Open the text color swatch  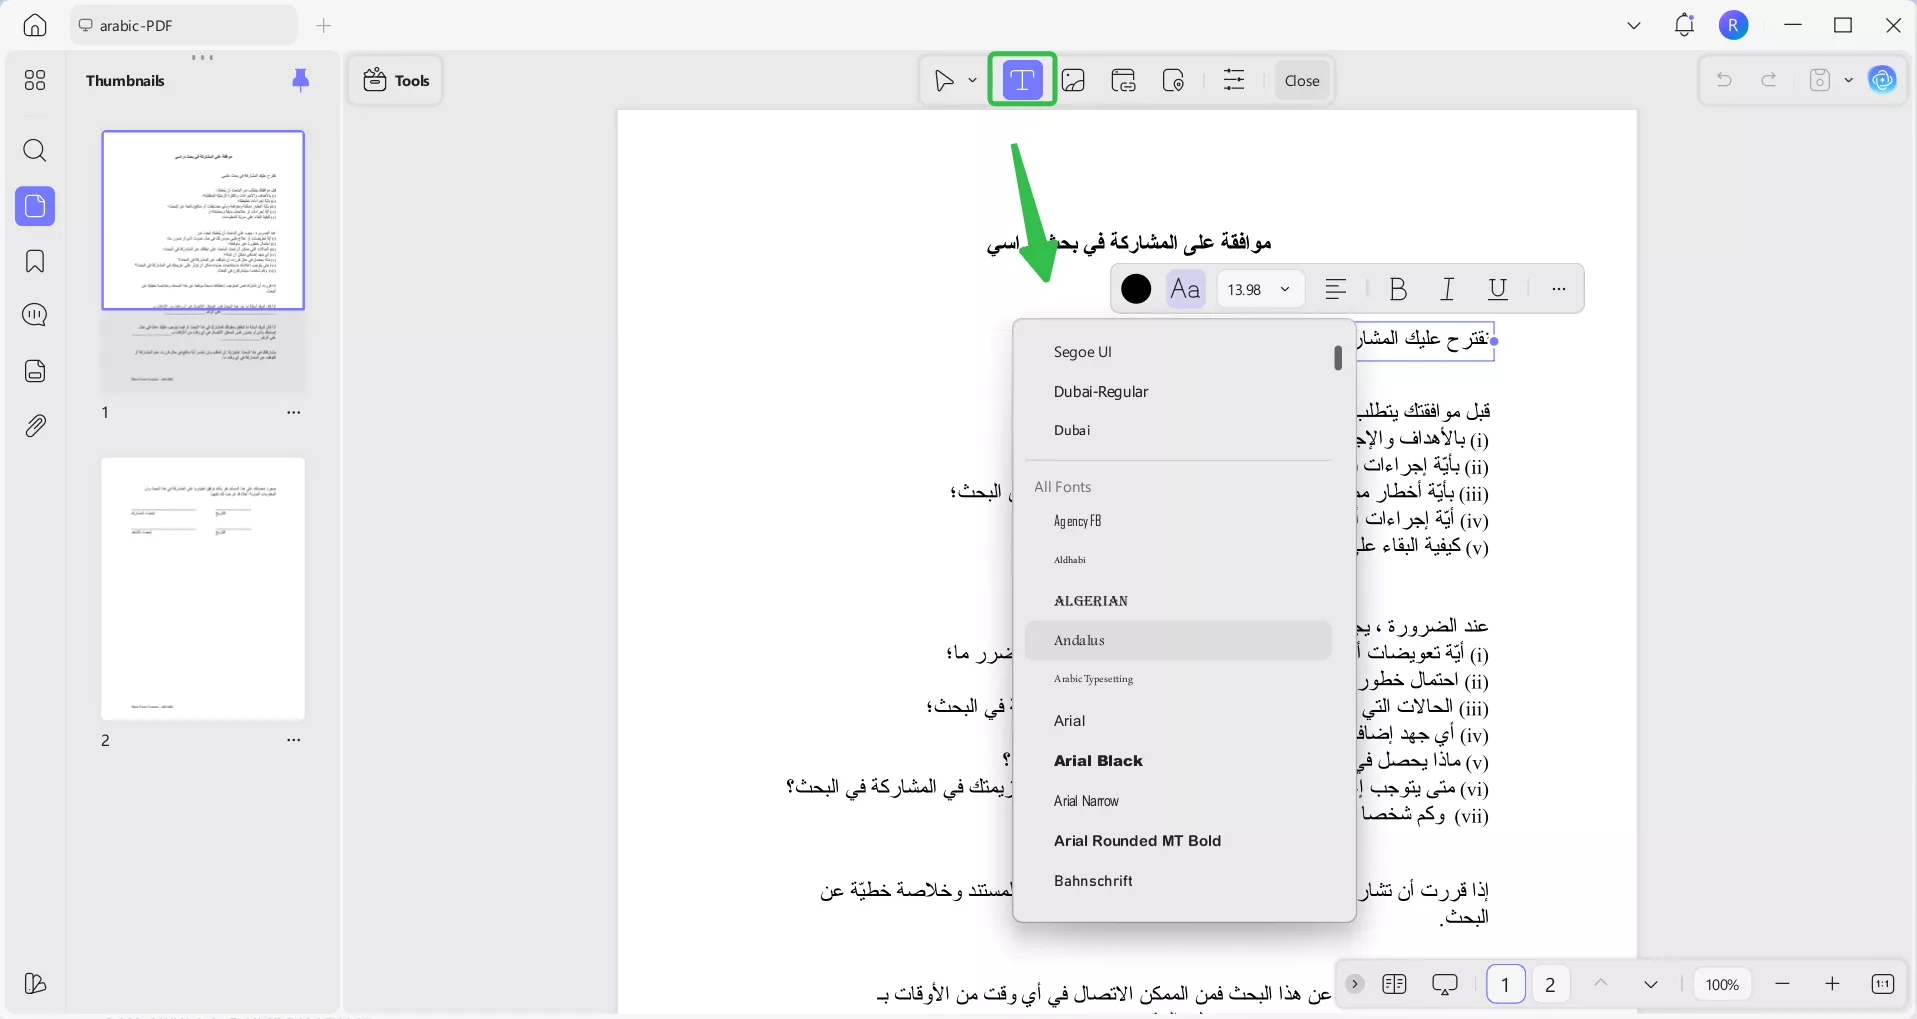click(x=1134, y=289)
